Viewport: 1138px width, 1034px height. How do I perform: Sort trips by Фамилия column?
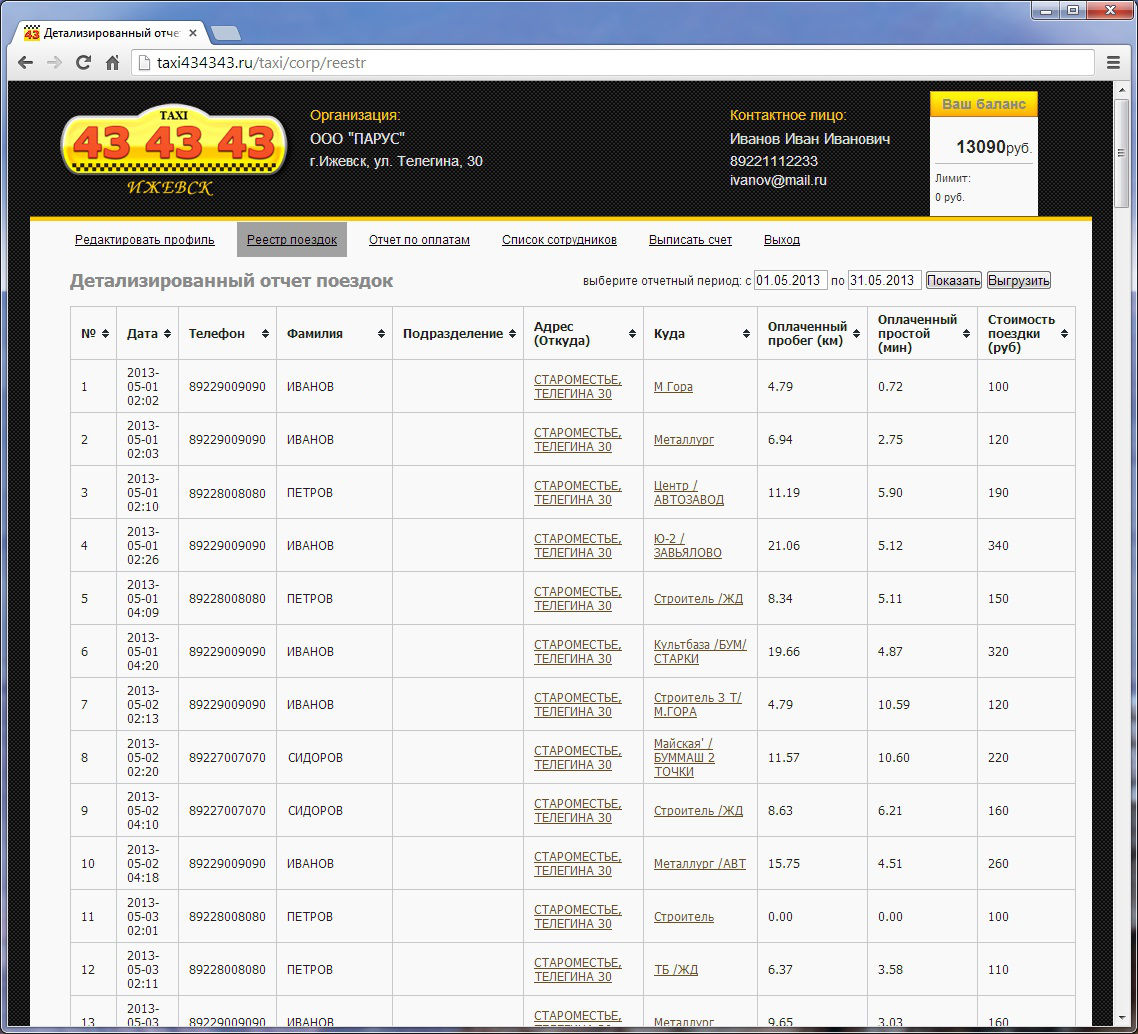click(x=381, y=334)
